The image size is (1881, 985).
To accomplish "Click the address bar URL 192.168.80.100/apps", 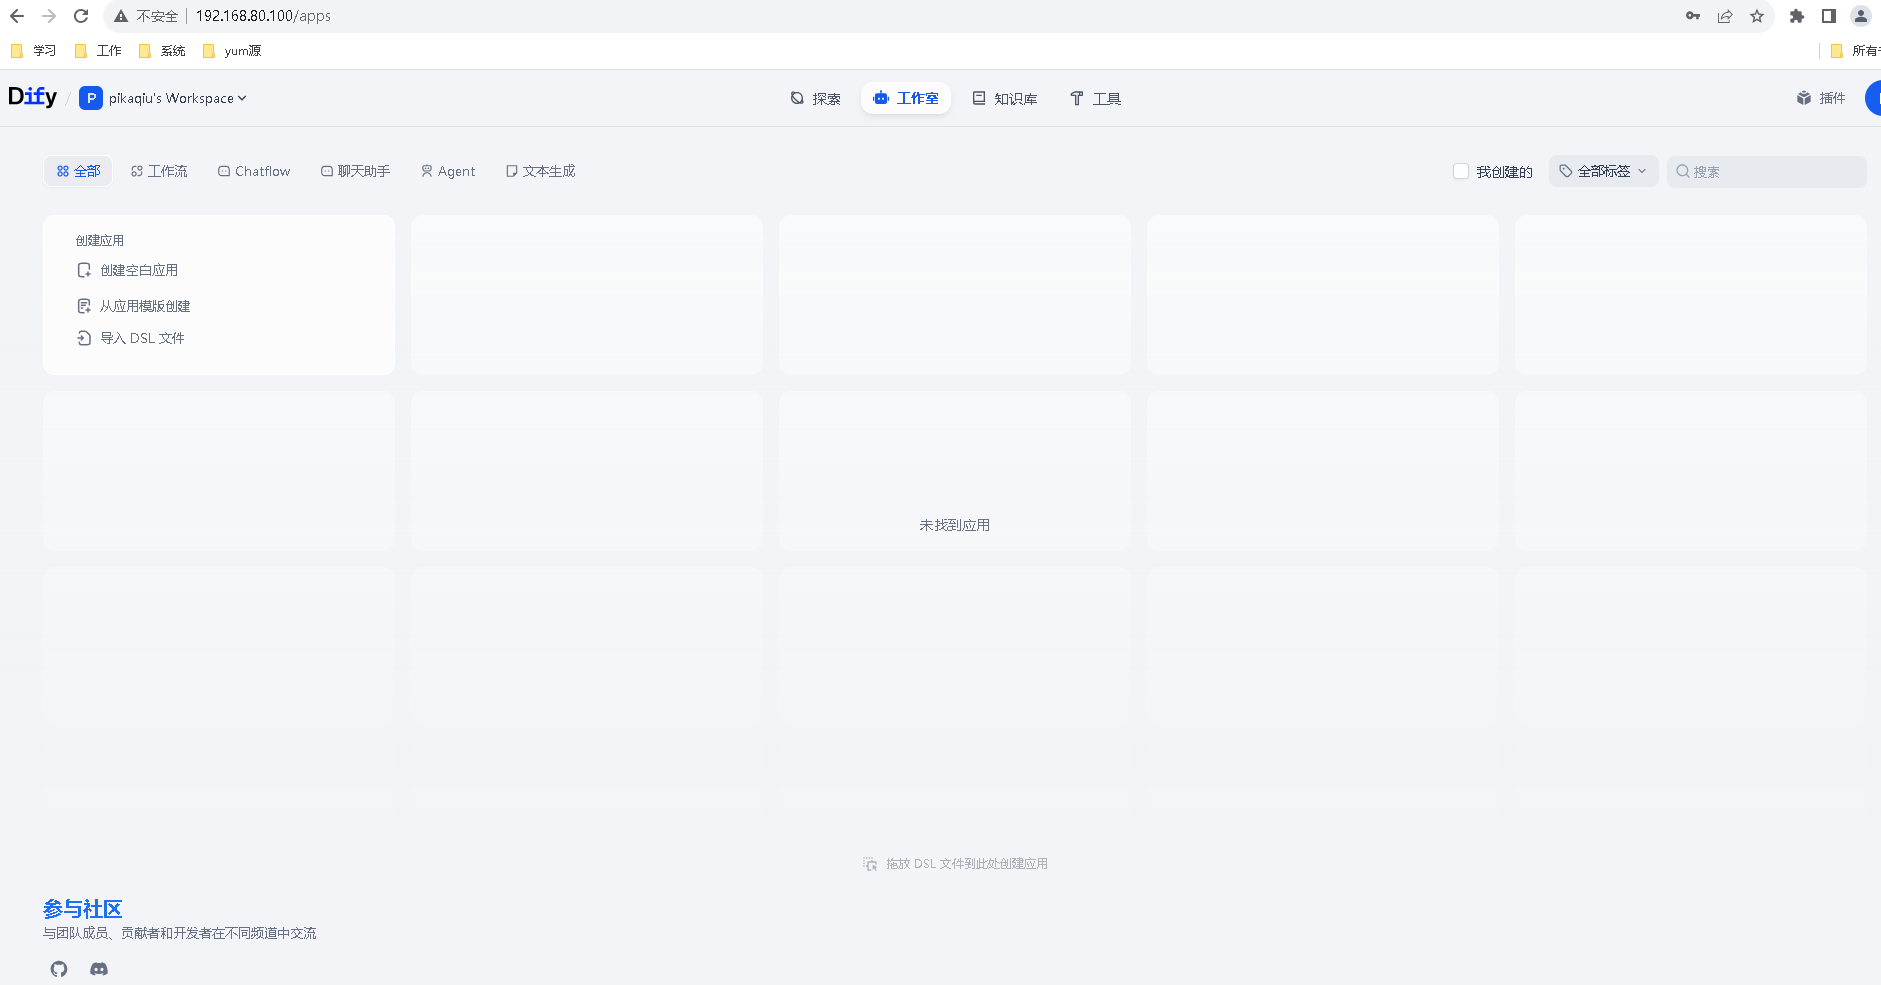I will click(263, 16).
